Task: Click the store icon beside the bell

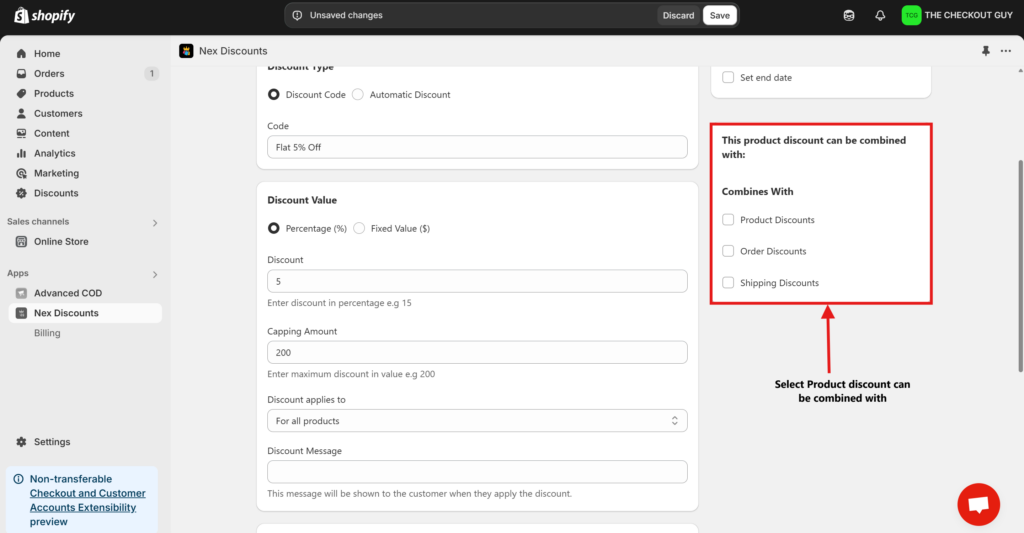Action: click(x=849, y=16)
